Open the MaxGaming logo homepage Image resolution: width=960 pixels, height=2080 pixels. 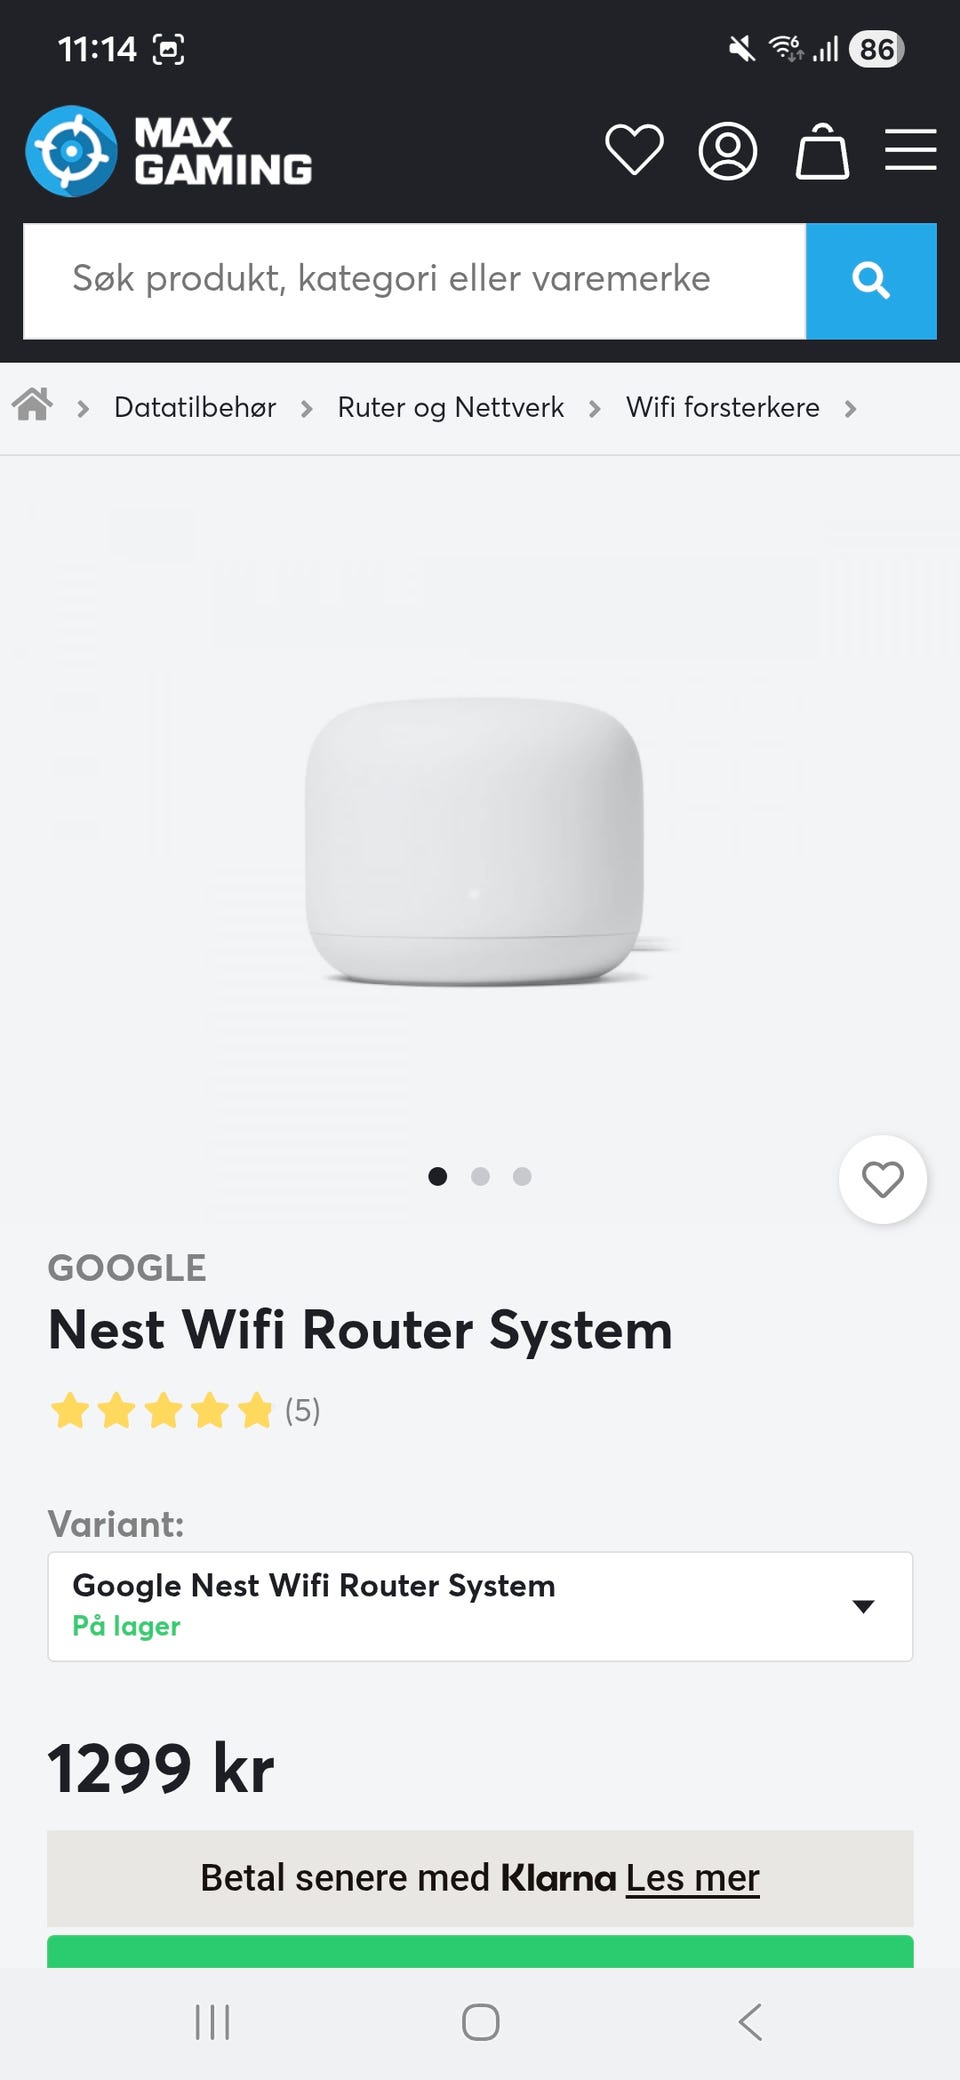[169, 151]
